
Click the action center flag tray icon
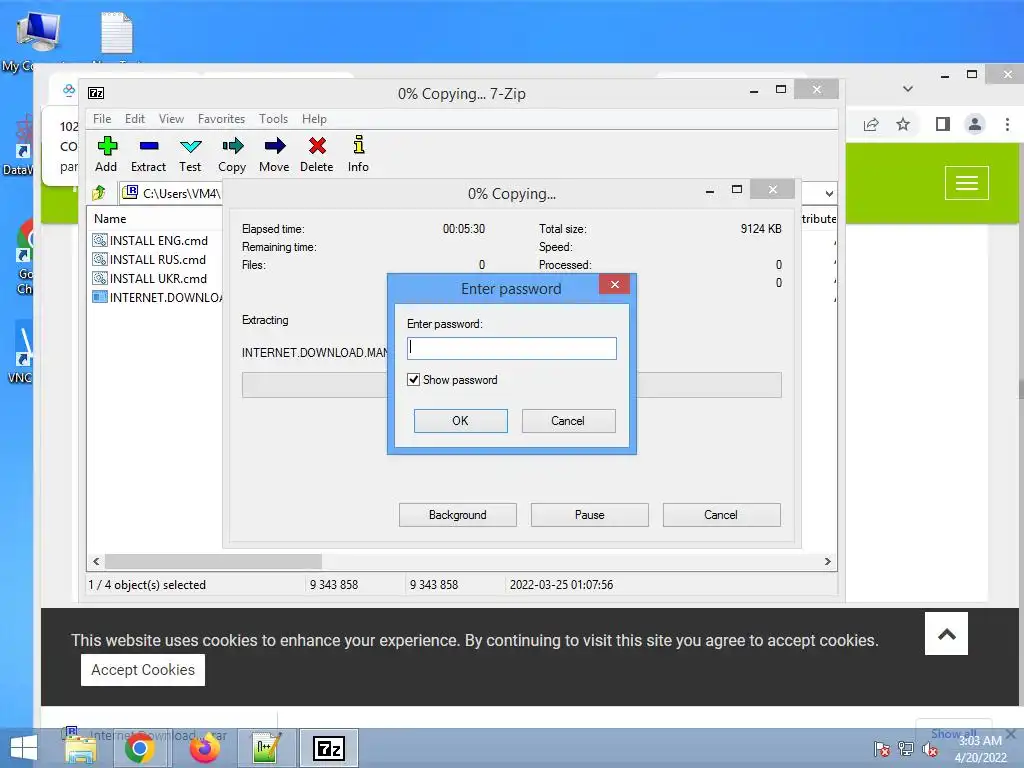click(x=882, y=748)
